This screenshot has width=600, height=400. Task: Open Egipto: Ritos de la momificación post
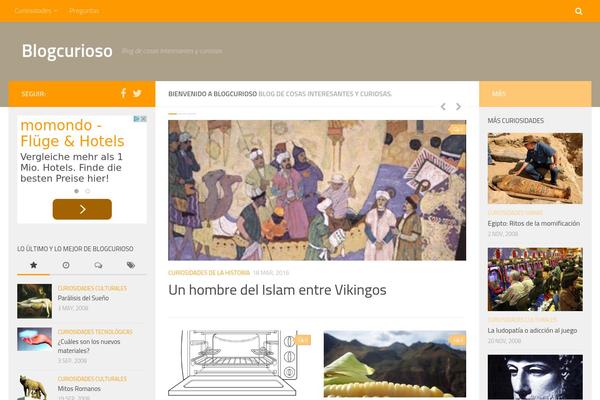click(533, 223)
